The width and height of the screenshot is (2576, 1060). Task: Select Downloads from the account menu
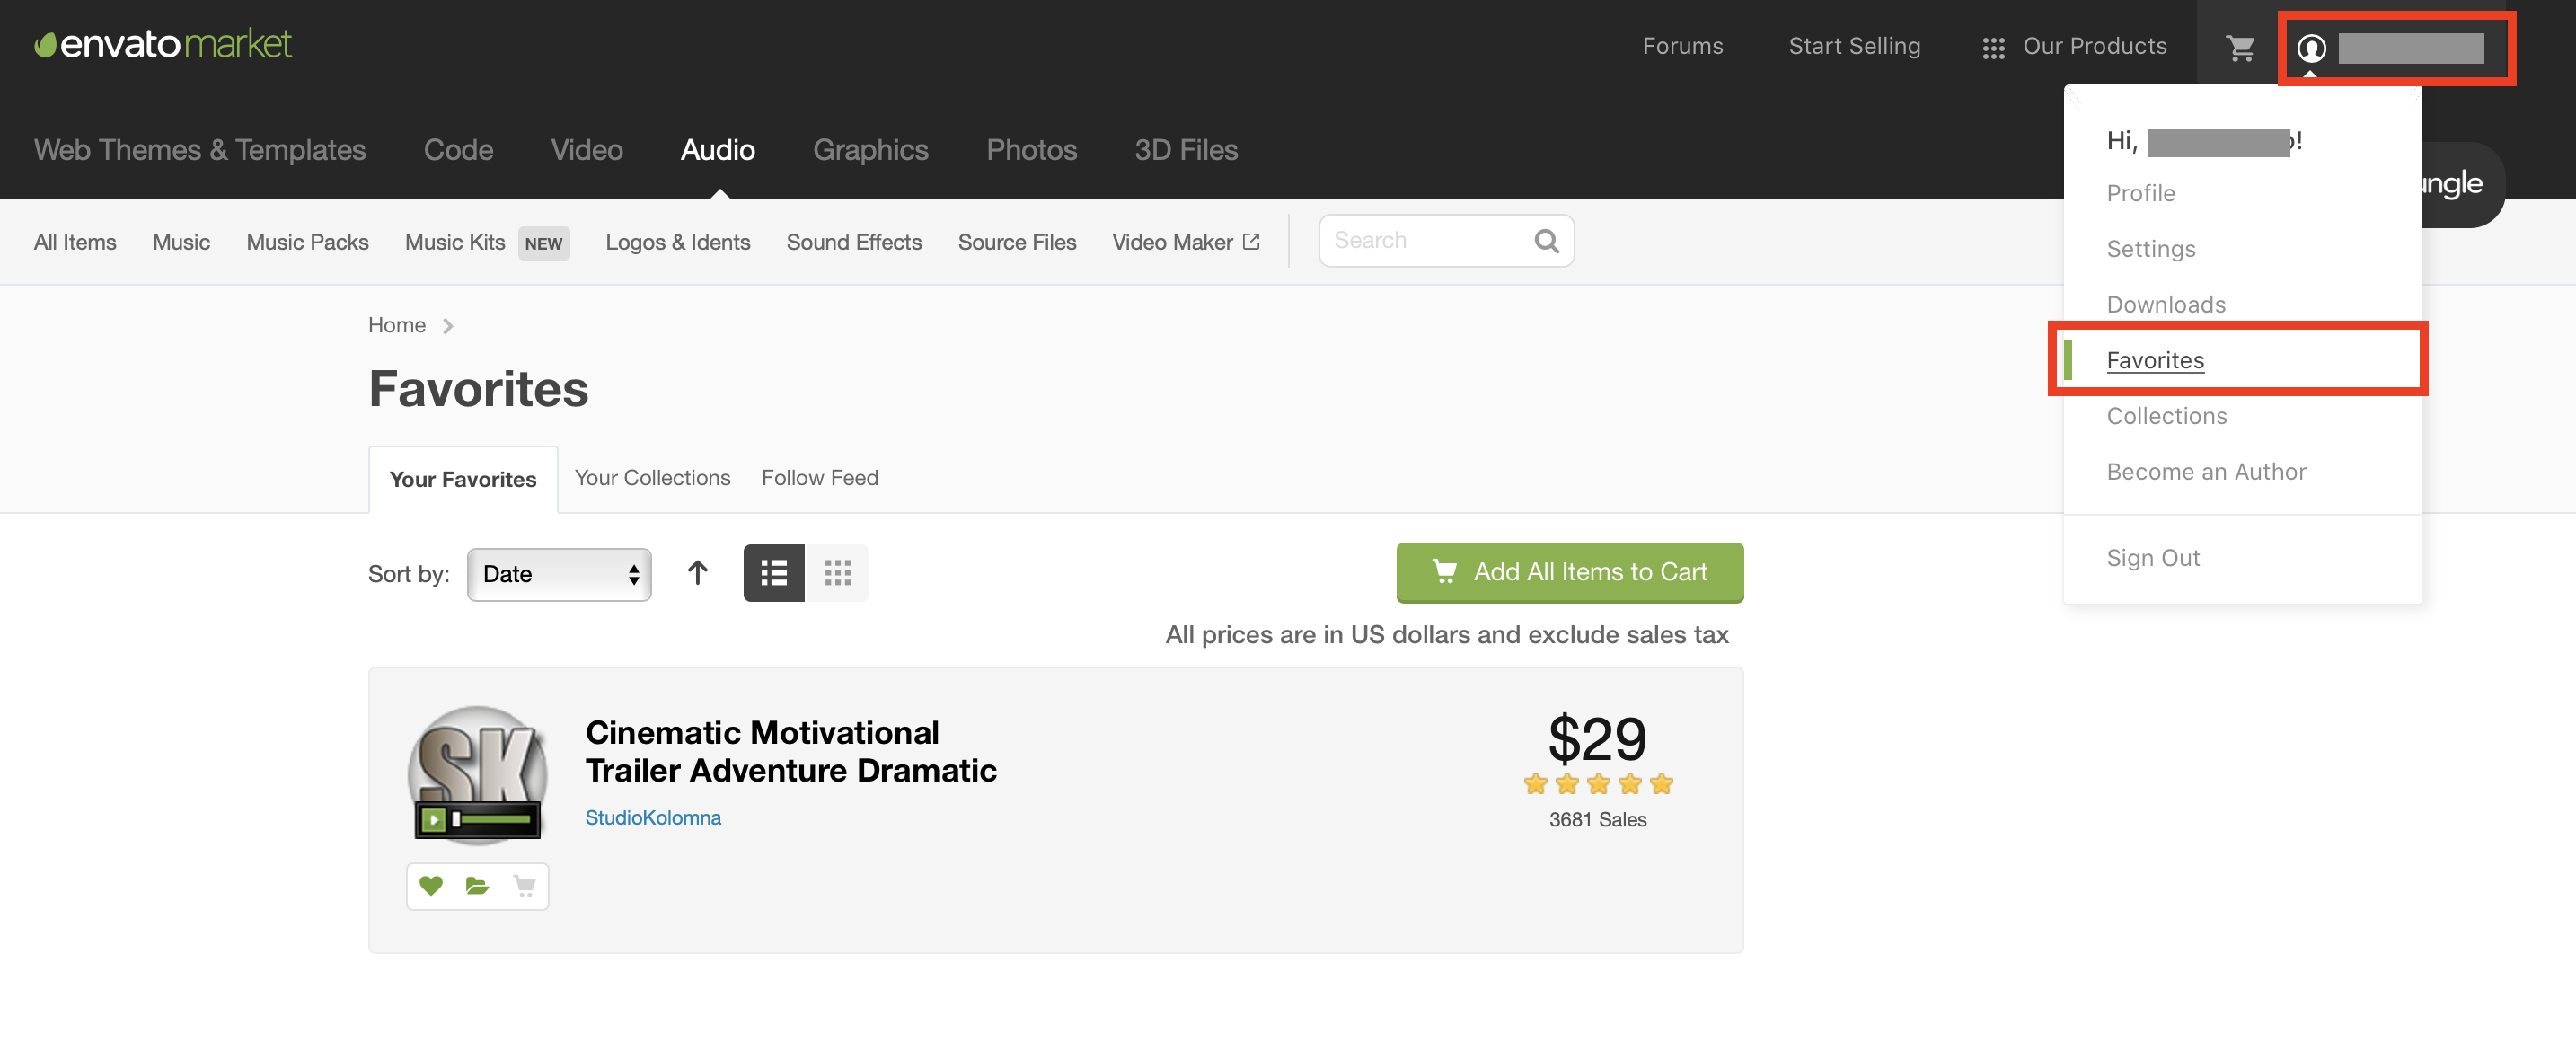2166,304
